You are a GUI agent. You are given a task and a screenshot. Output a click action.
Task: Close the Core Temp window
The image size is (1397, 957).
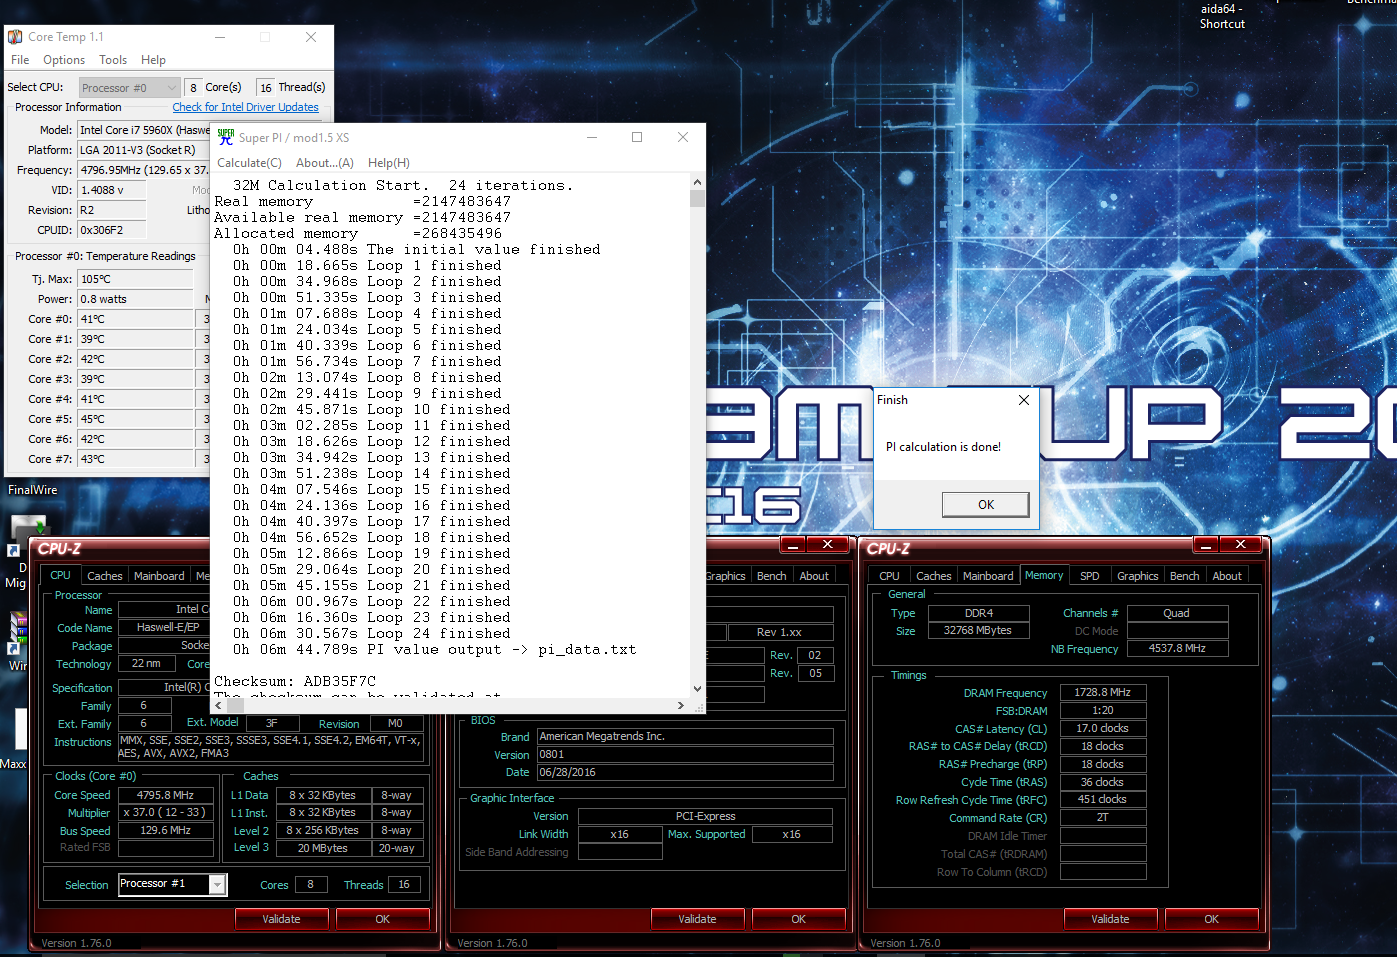pos(311,37)
